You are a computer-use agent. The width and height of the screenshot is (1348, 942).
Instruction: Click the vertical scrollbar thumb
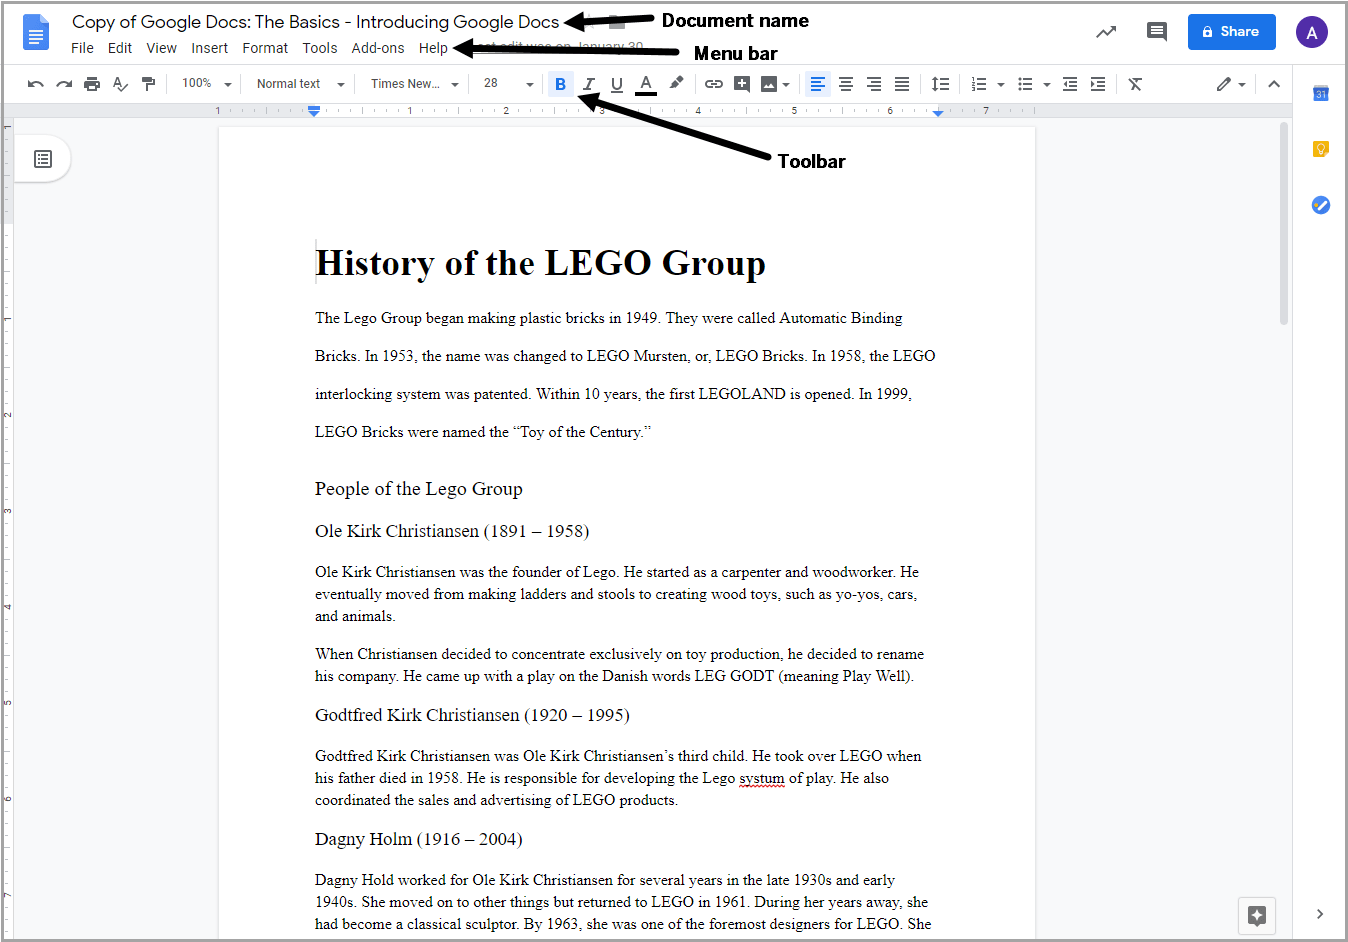[1284, 223]
